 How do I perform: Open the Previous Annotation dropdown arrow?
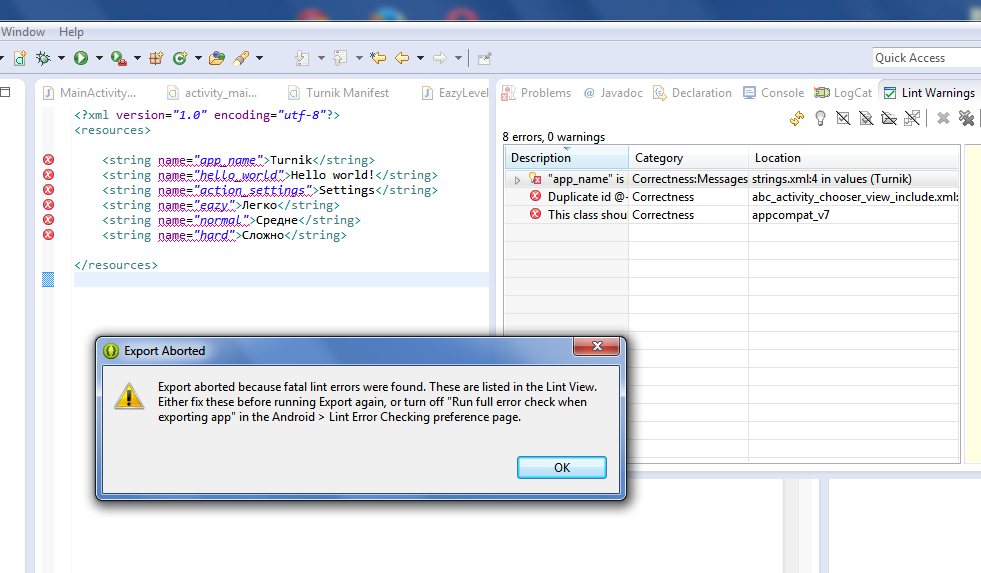(359, 58)
